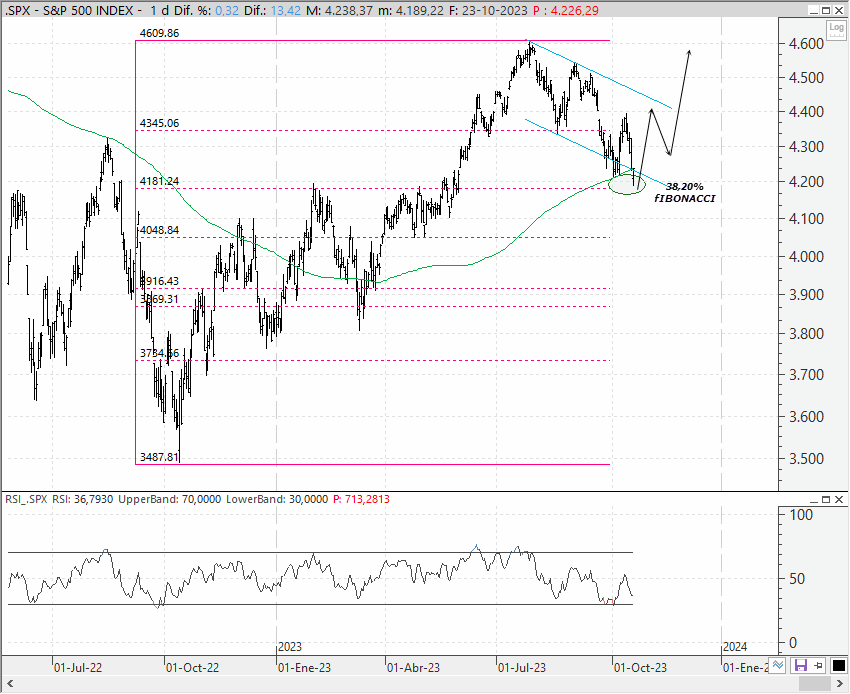This screenshot has width=850, height=694.
Task: Save chart with purple floppy disk icon
Action: point(800,666)
